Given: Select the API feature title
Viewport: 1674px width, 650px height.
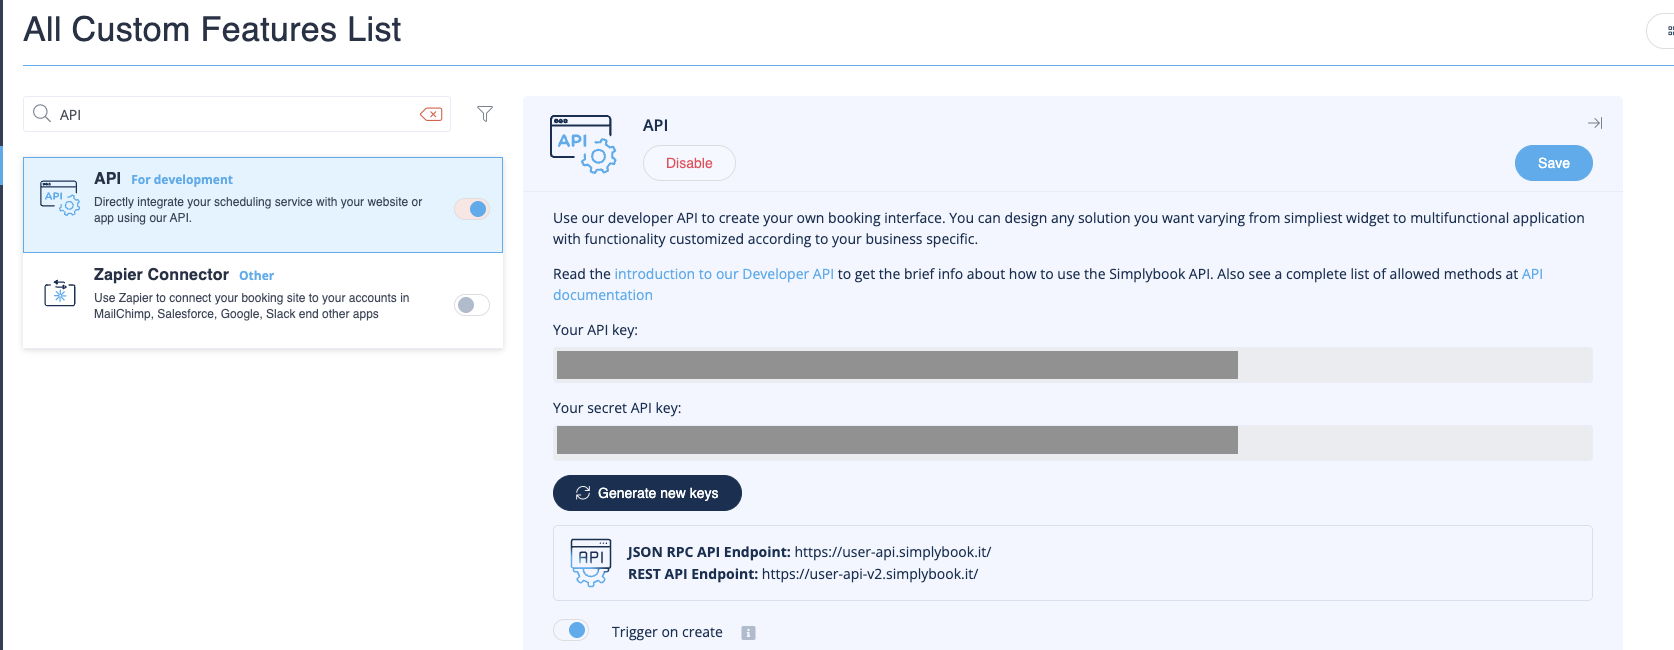Looking at the screenshot, I should click(107, 178).
